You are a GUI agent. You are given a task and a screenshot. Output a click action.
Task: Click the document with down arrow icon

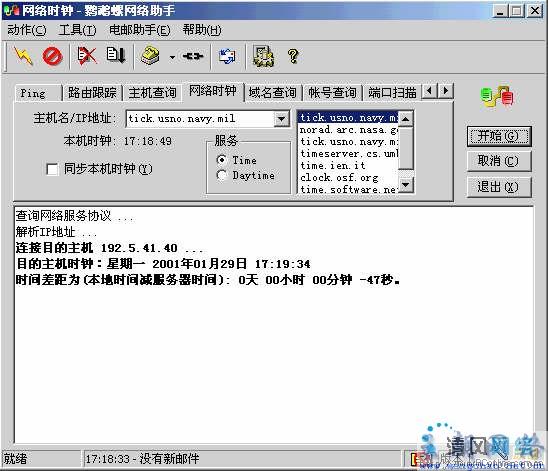click(116, 55)
